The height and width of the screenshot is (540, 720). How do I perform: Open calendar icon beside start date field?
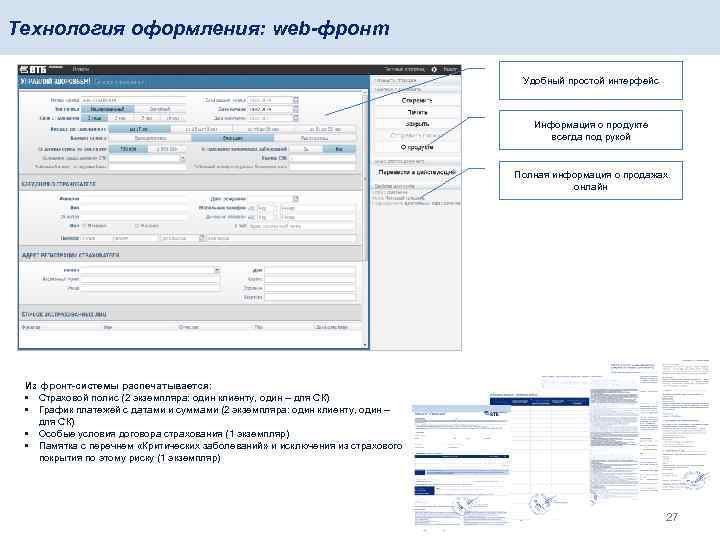296,109
